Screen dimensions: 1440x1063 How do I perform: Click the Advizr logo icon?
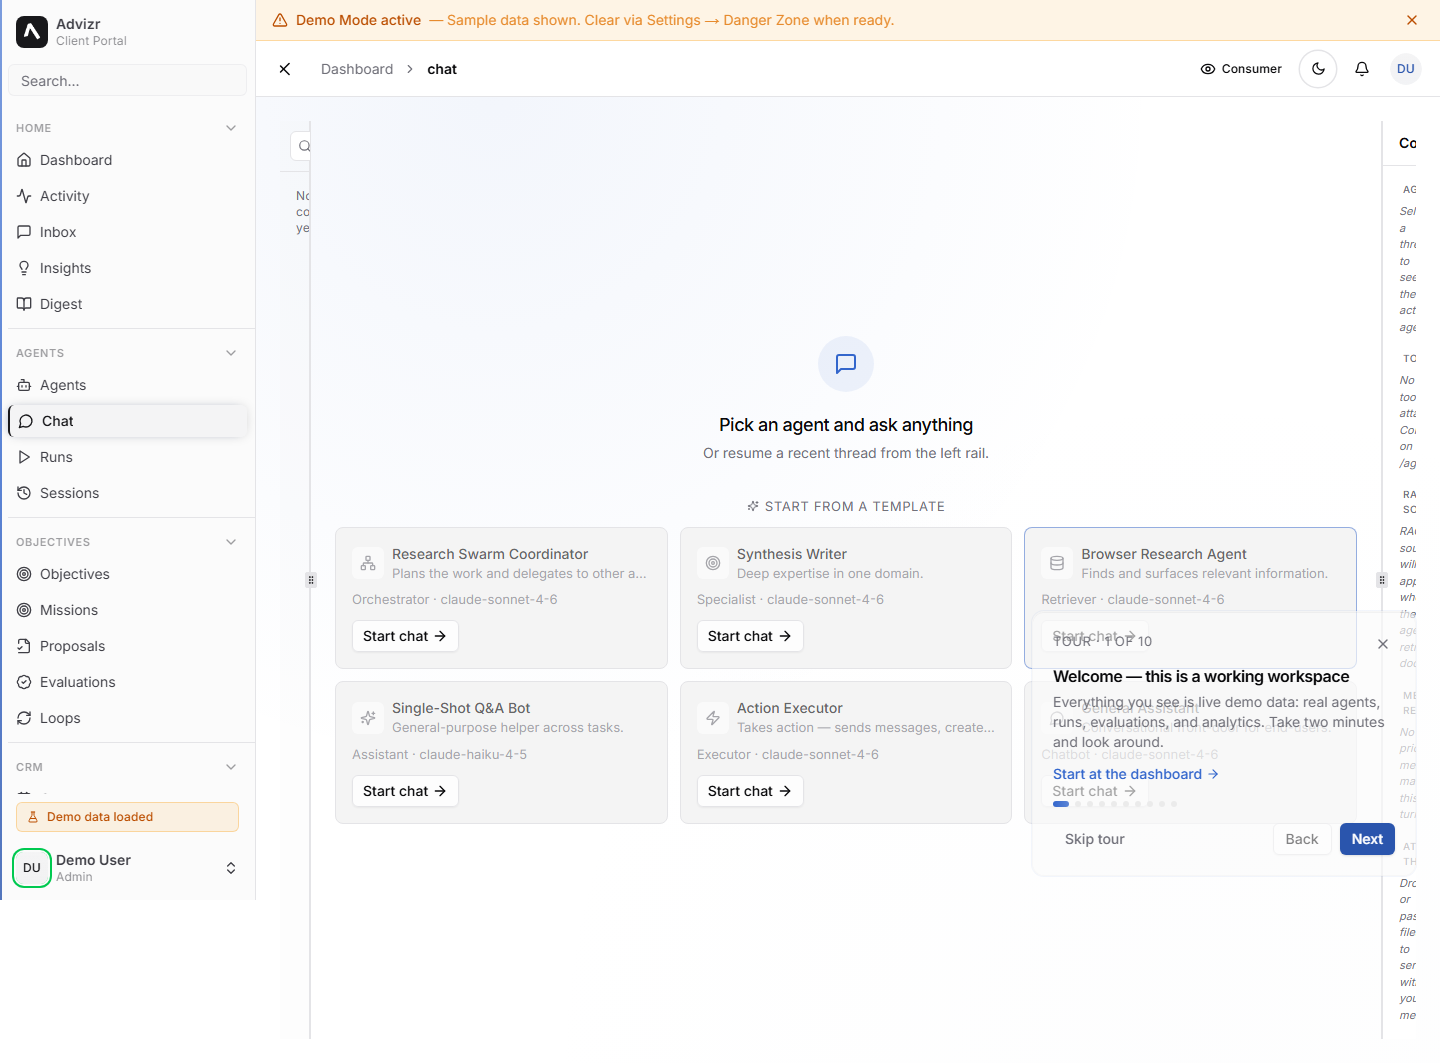click(x=32, y=32)
